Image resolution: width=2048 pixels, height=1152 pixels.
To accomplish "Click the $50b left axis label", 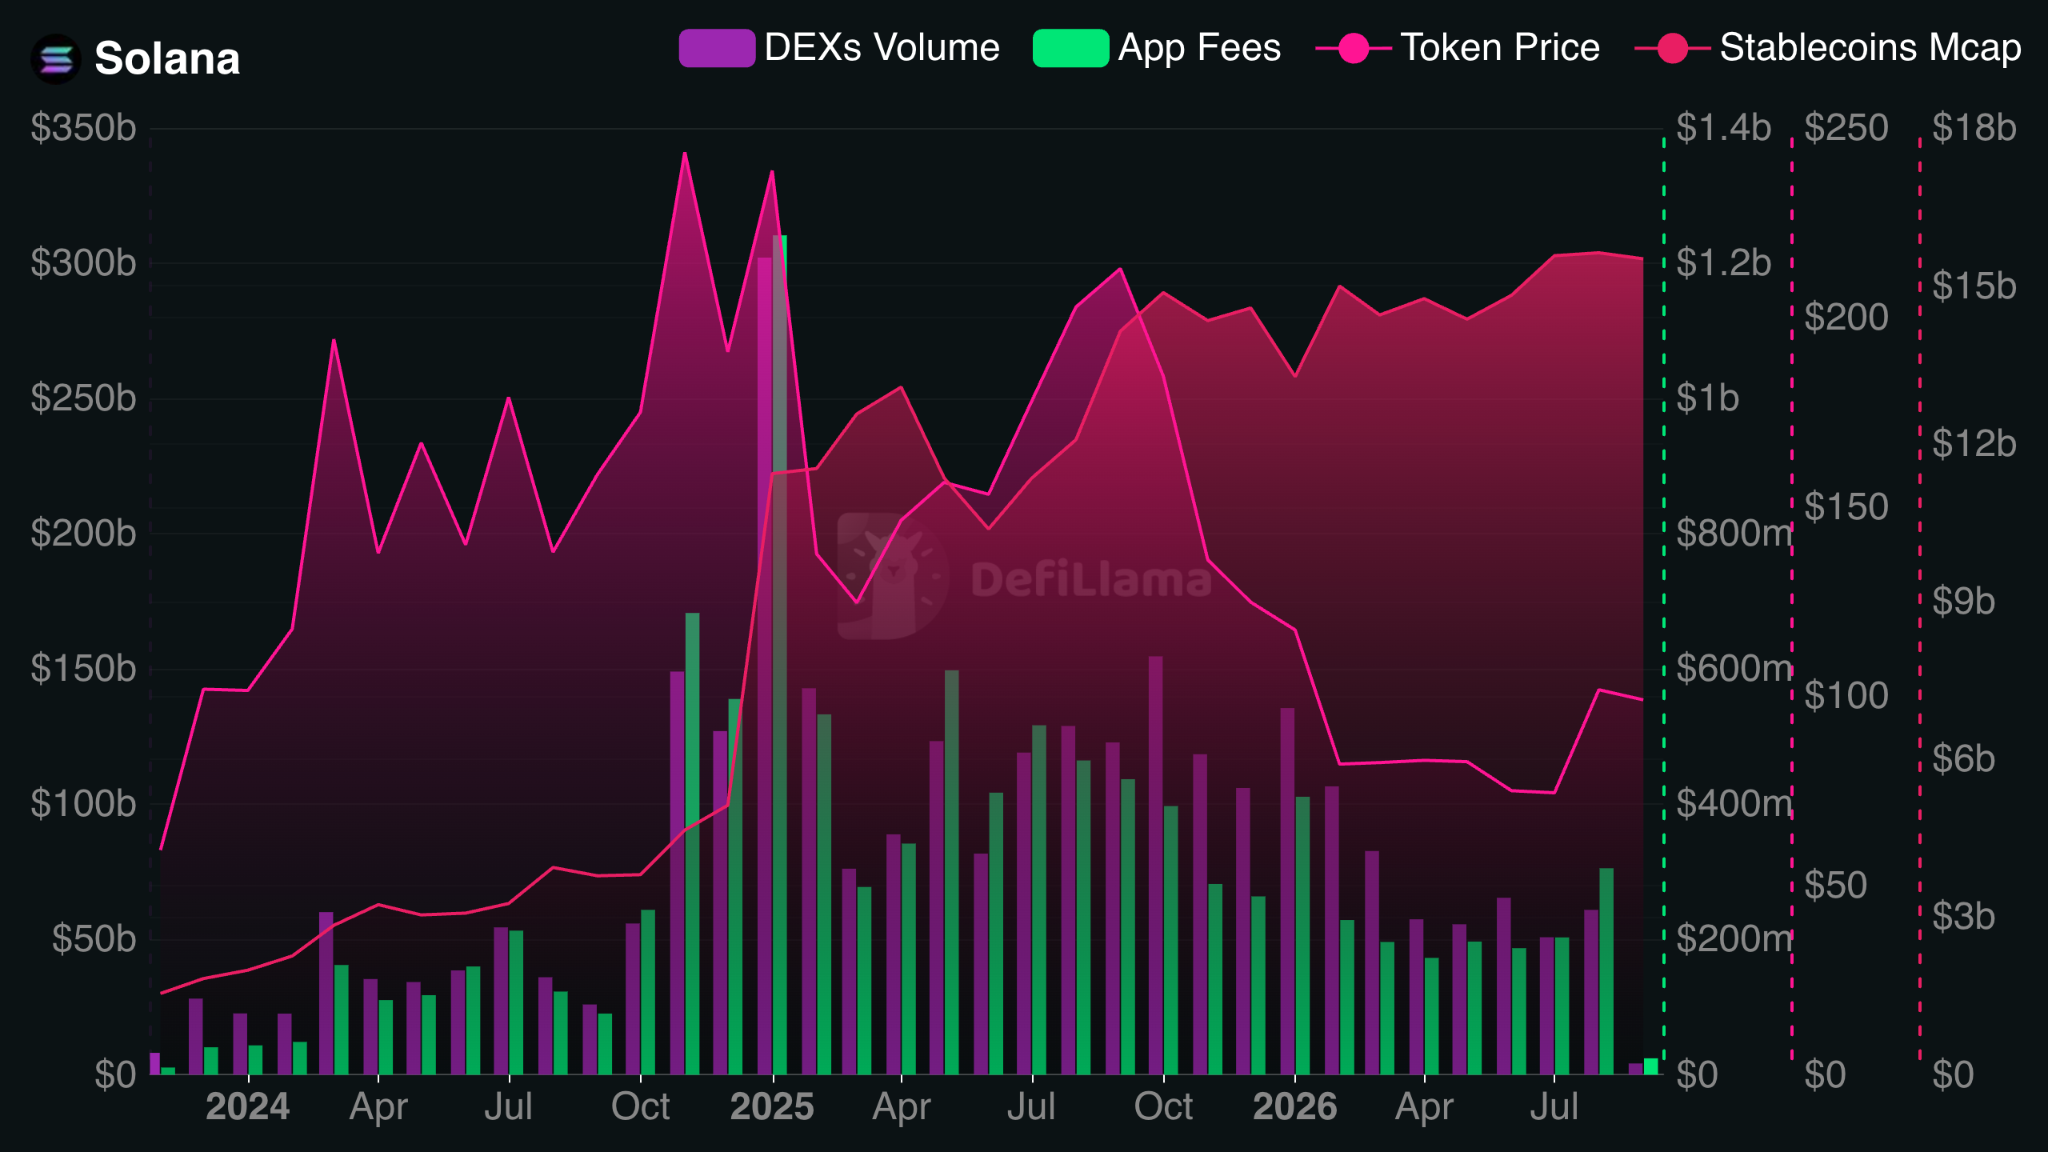I will pyautogui.click(x=94, y=939).
